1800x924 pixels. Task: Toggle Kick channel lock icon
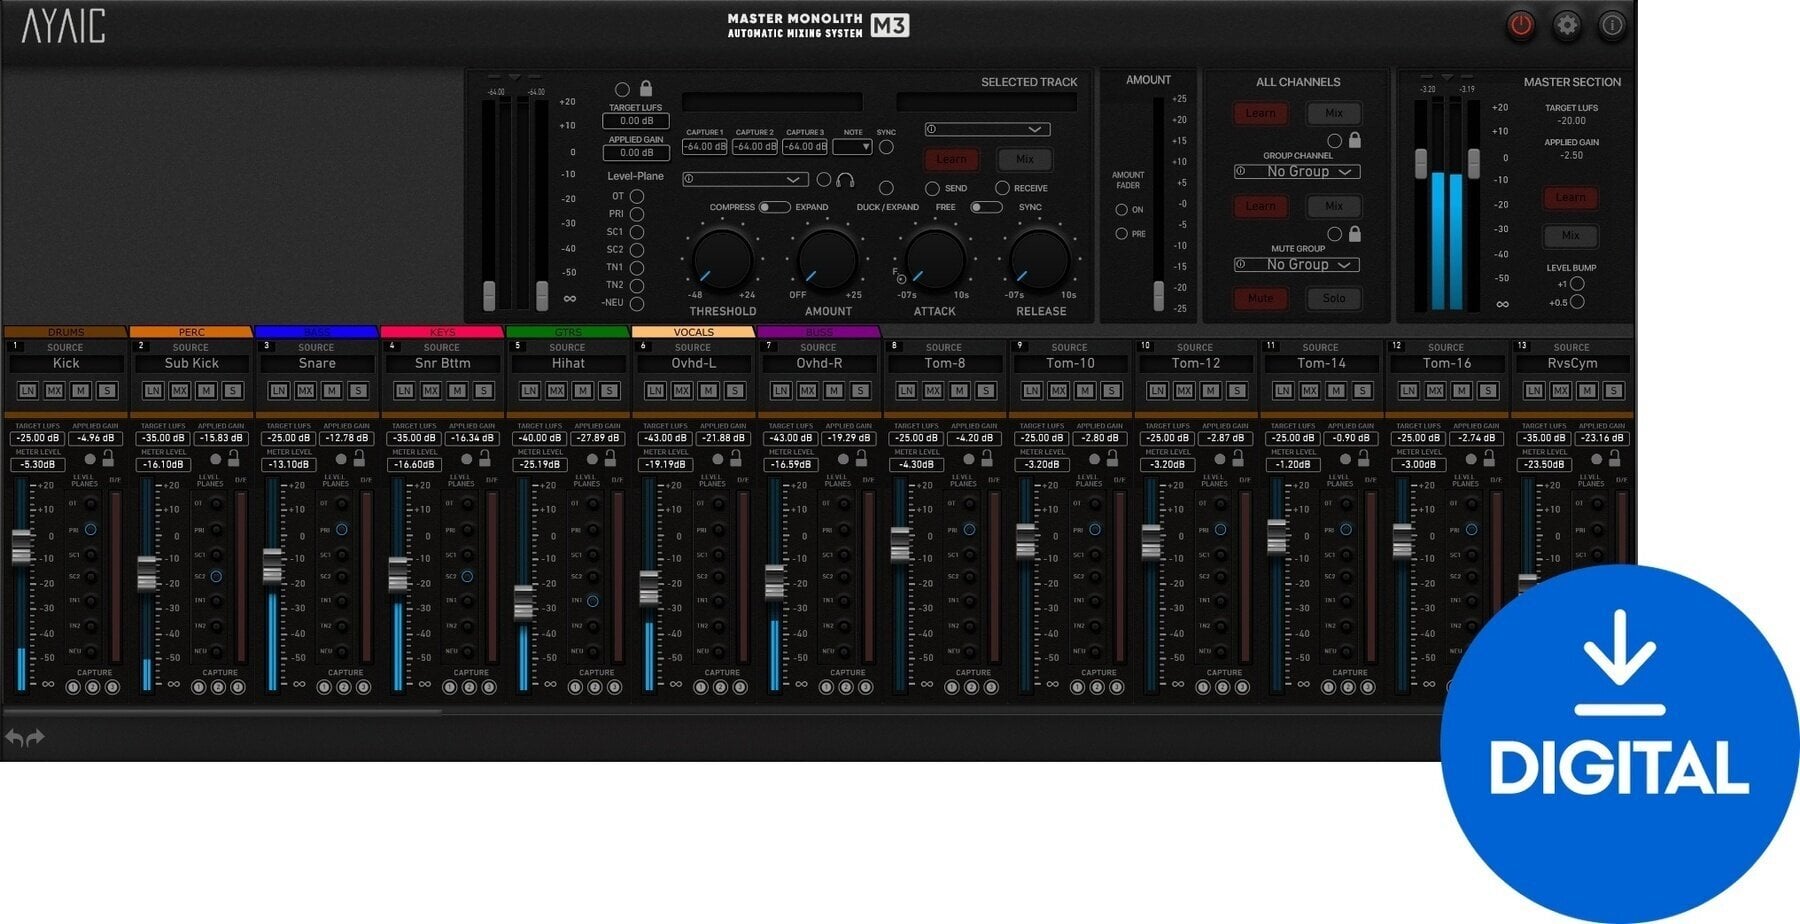108,458
